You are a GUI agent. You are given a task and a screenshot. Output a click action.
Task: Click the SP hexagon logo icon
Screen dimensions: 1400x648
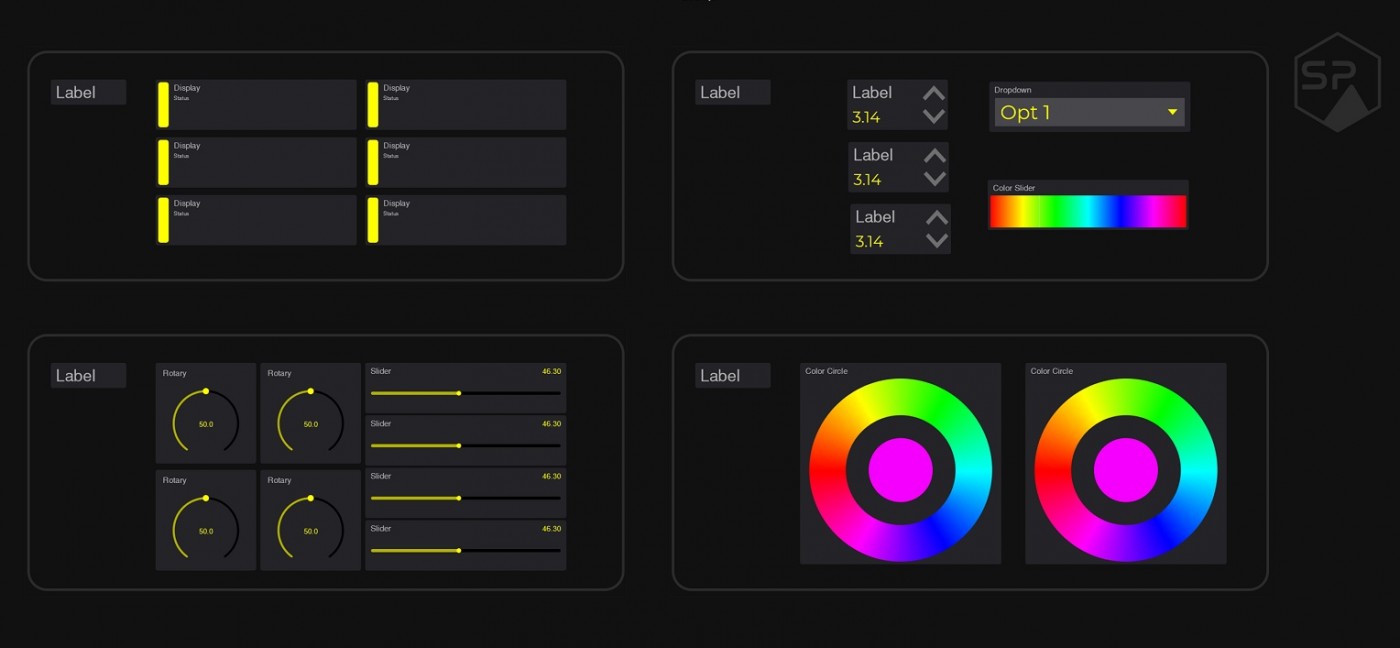coord(1337,82)
